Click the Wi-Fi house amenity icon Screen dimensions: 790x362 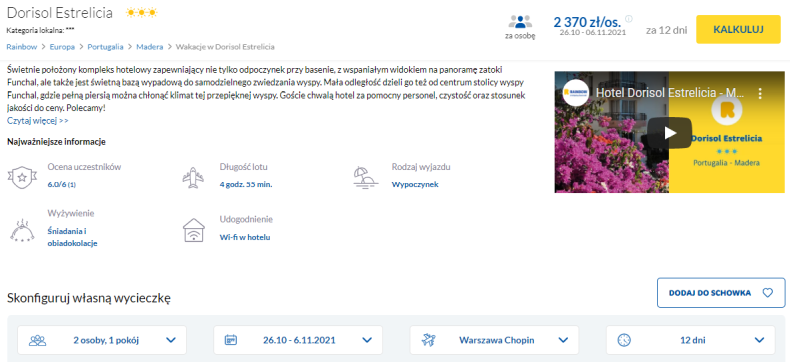point(194,230)
